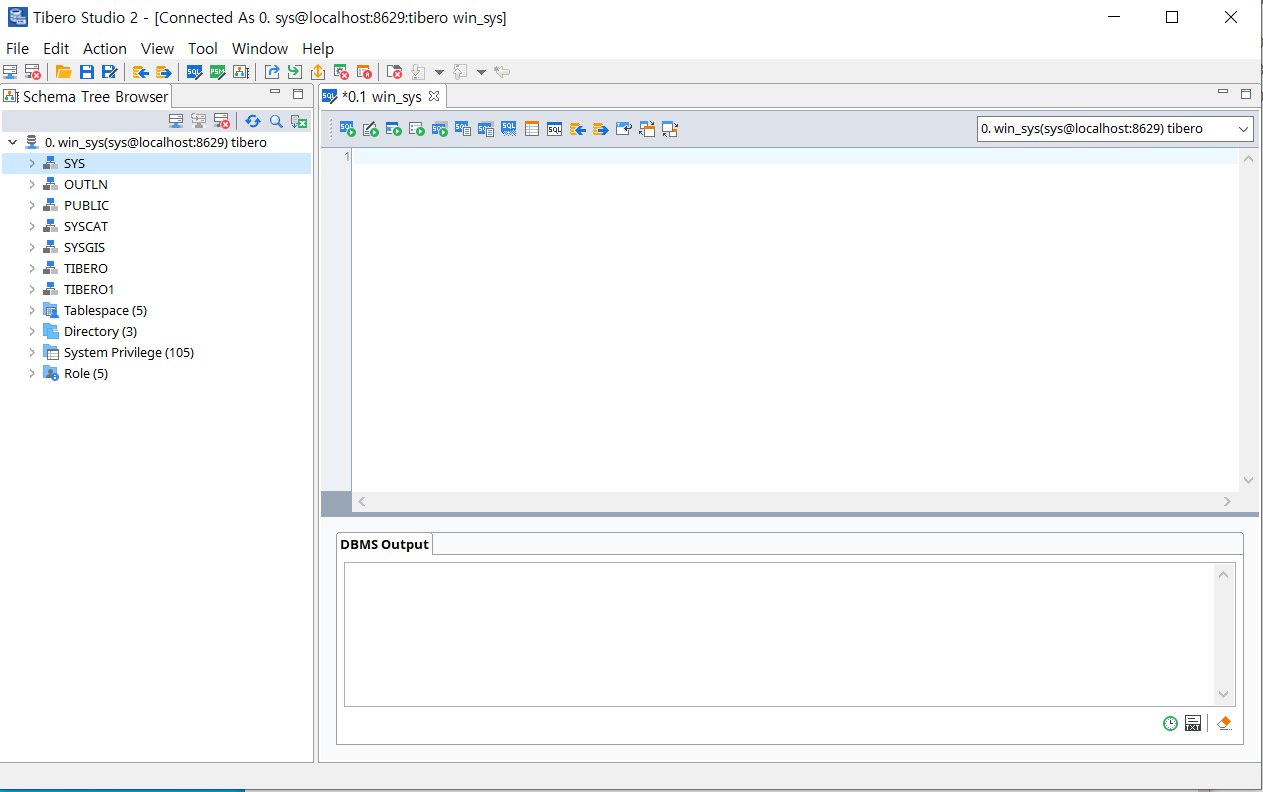Click the editor vertical scrollbar down arrow
1263x792 pixels.
pyautogui.click(x=1248, y=480)
